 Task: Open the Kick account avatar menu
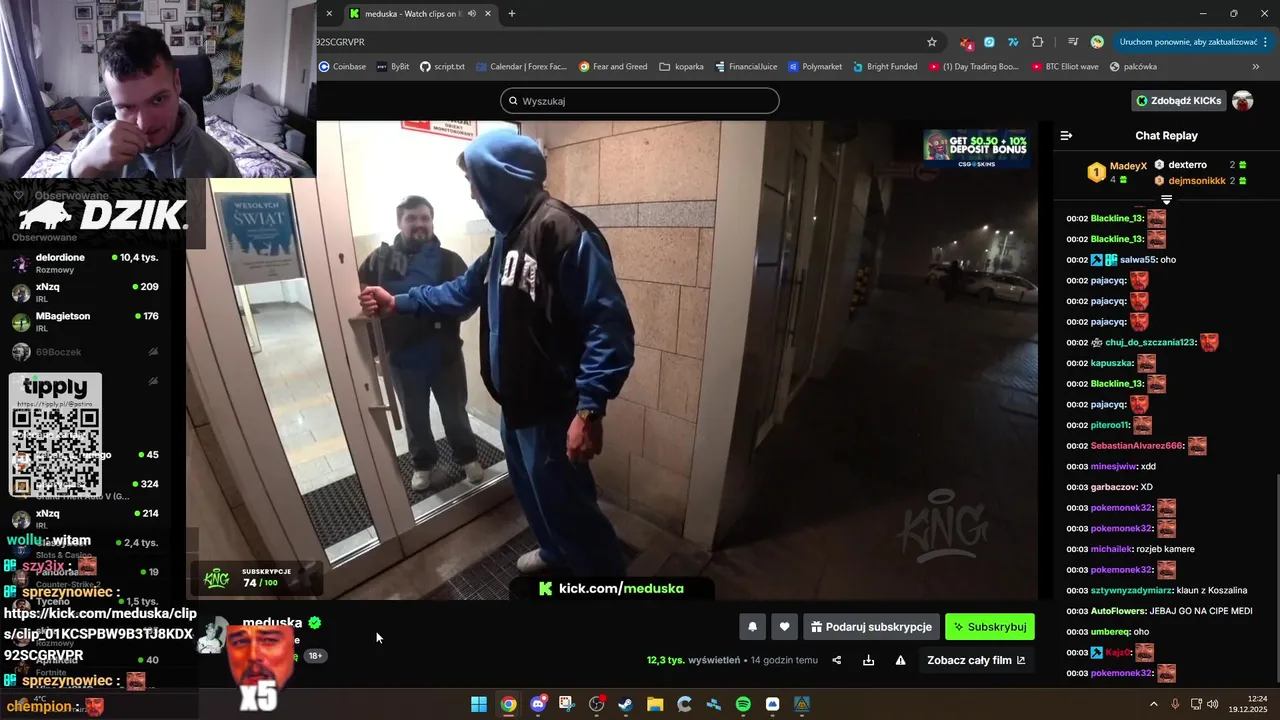[1243, 101]
